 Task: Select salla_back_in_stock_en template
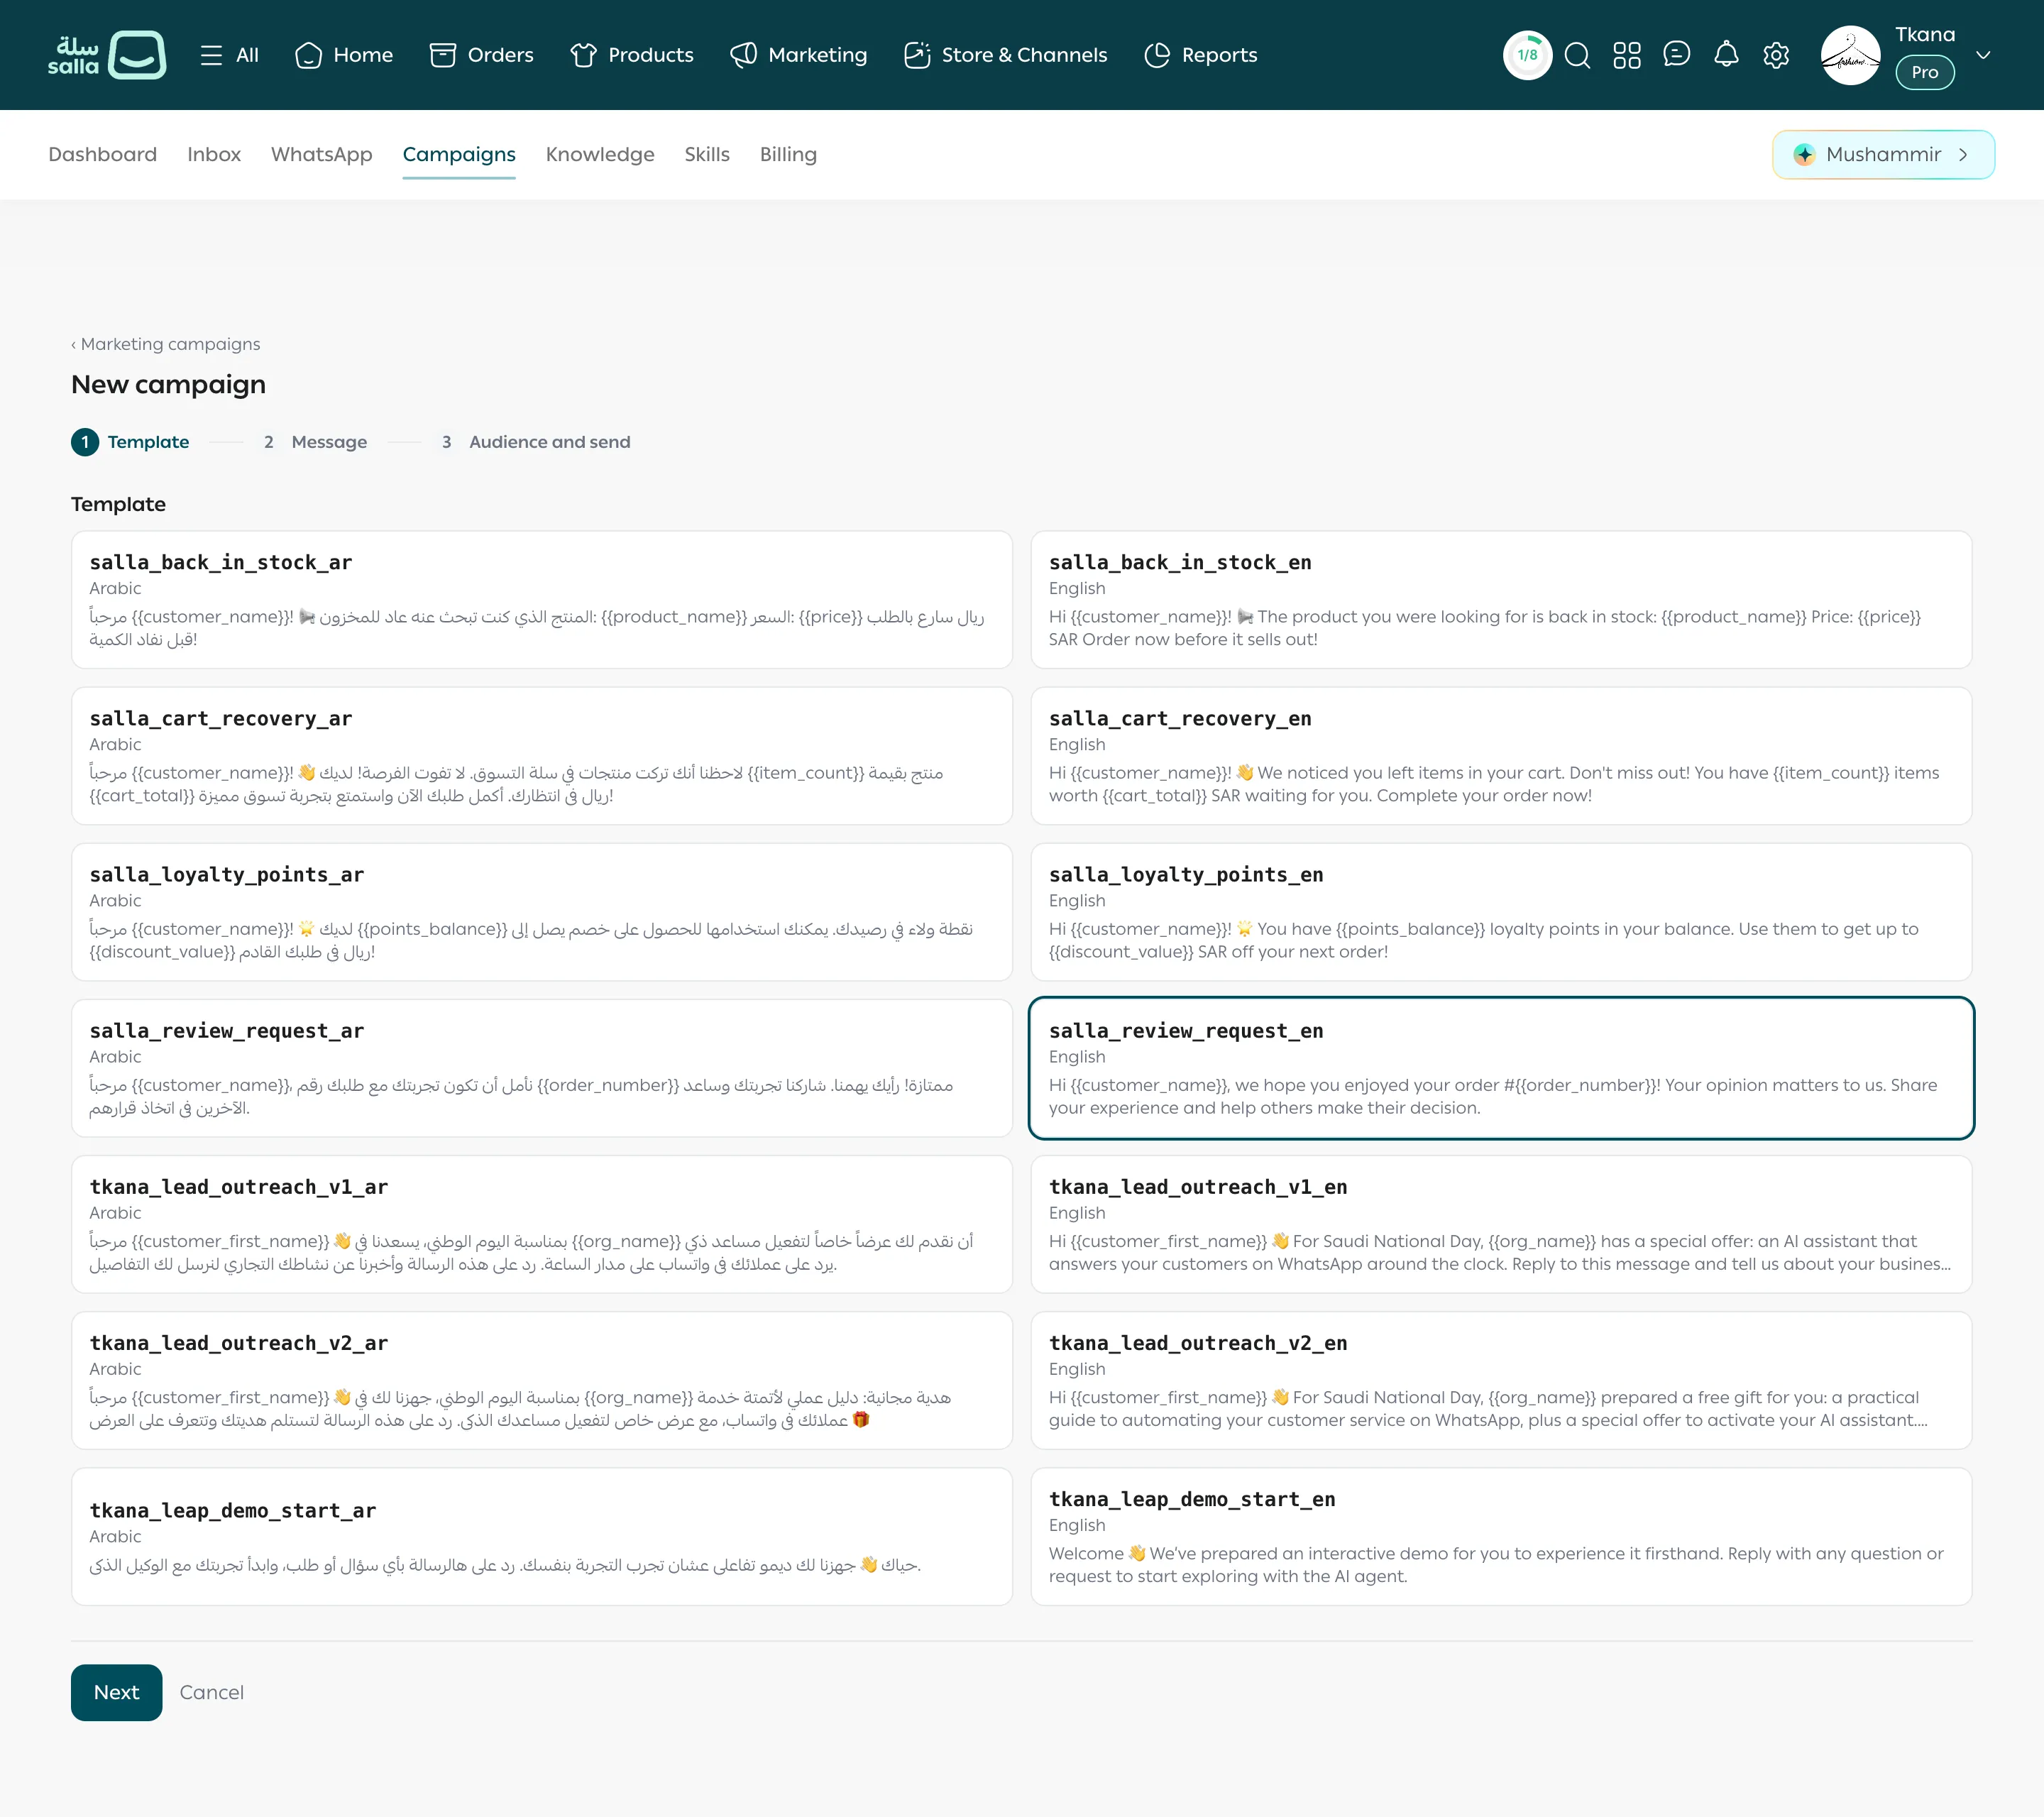(x=1501, y=600)
